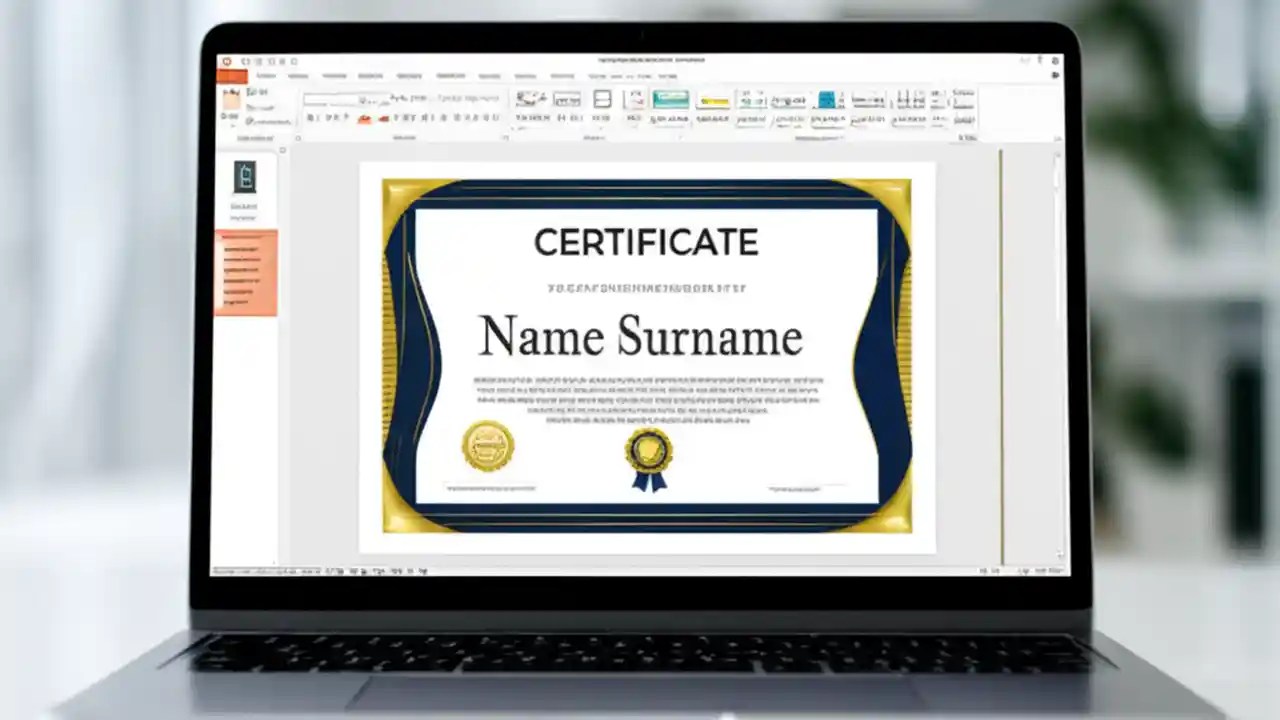Open the Insert ribbon tab
The height and width of the screenshot is (720, 1280).
[x=299, y=76]
